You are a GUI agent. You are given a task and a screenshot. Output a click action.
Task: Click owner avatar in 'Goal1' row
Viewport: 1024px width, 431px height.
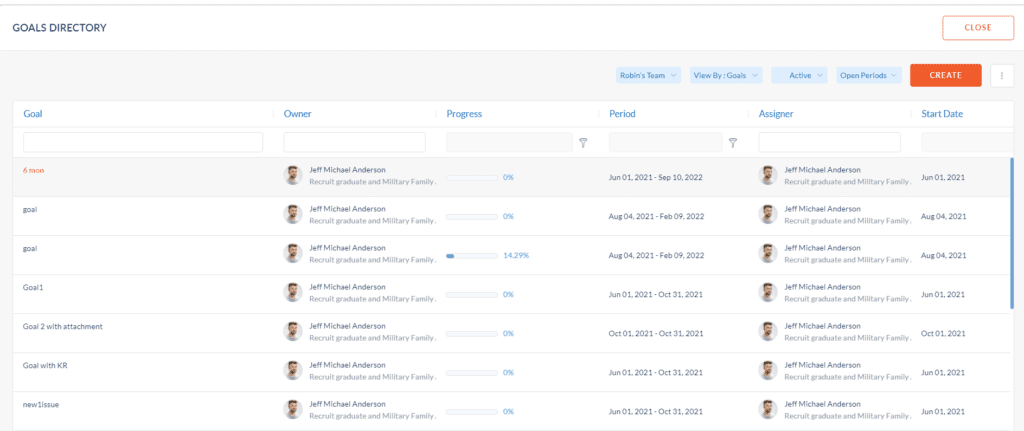point(293,292)
